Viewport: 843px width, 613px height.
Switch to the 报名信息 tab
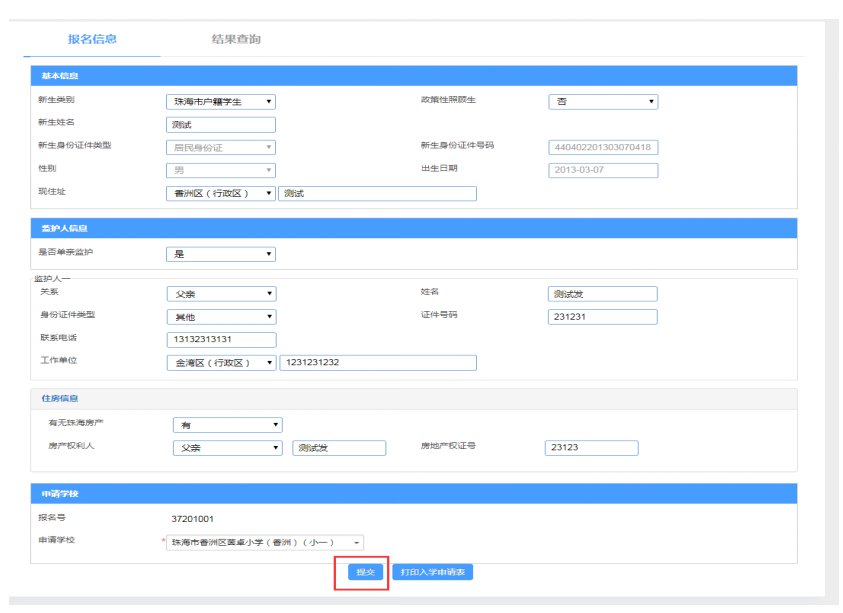click(x=92, y=39)
